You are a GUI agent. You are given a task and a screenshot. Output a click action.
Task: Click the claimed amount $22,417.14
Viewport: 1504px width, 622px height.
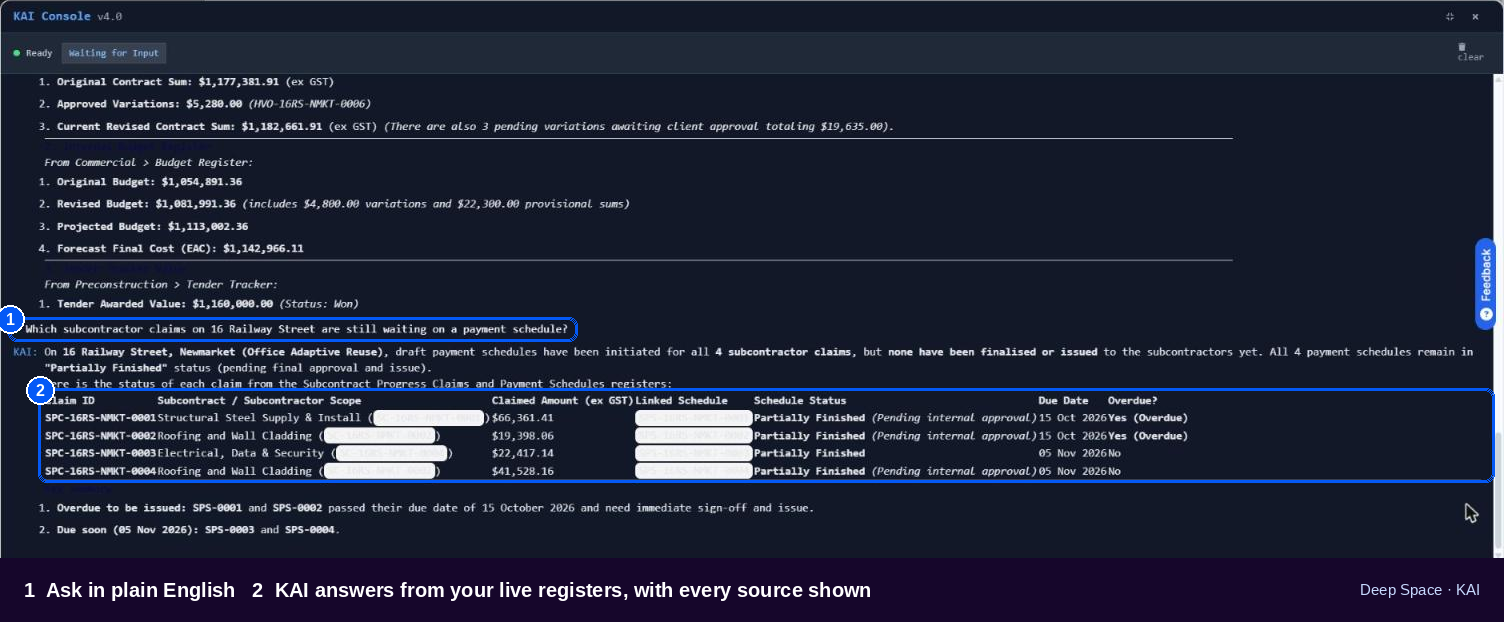click(523, 453)
